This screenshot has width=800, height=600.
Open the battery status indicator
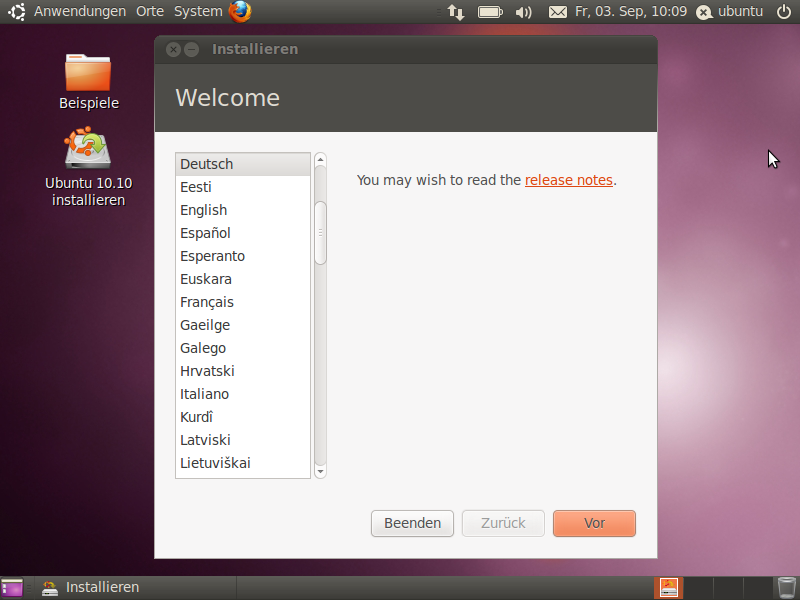pos(490,12)
